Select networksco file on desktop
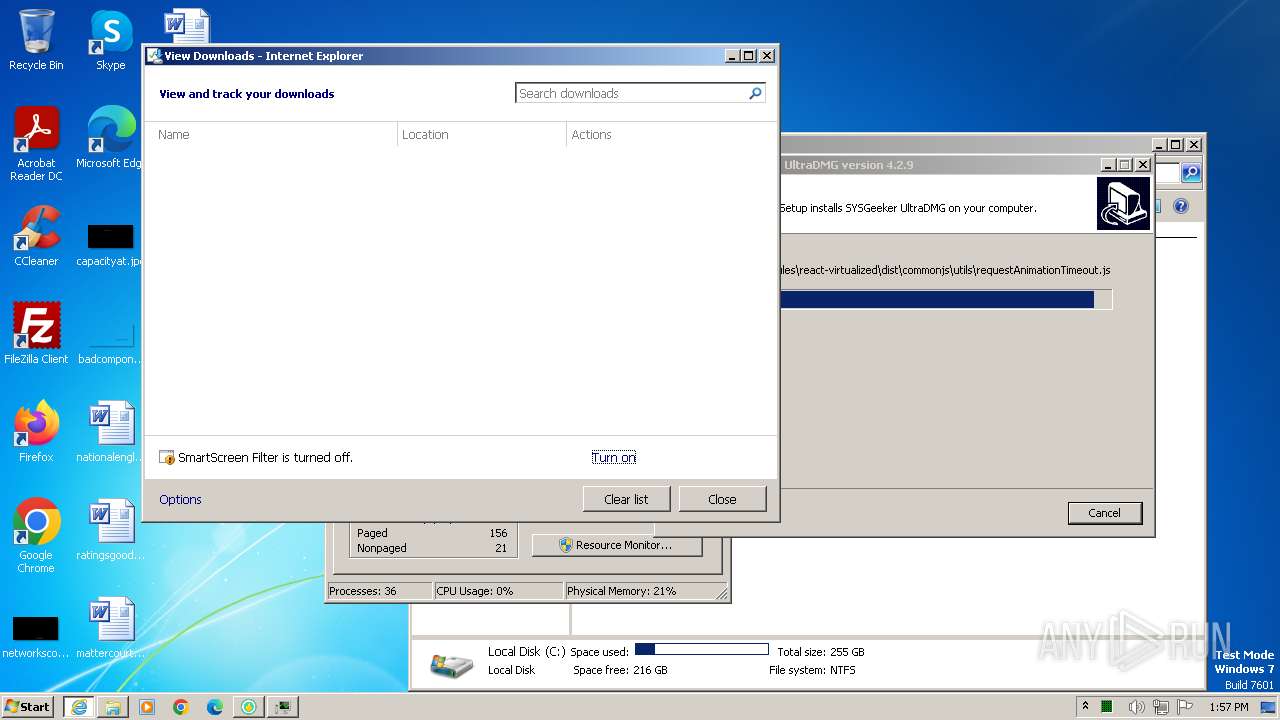Image resolution: width=1280 pixels, height=720 pixels. point(36,637)
